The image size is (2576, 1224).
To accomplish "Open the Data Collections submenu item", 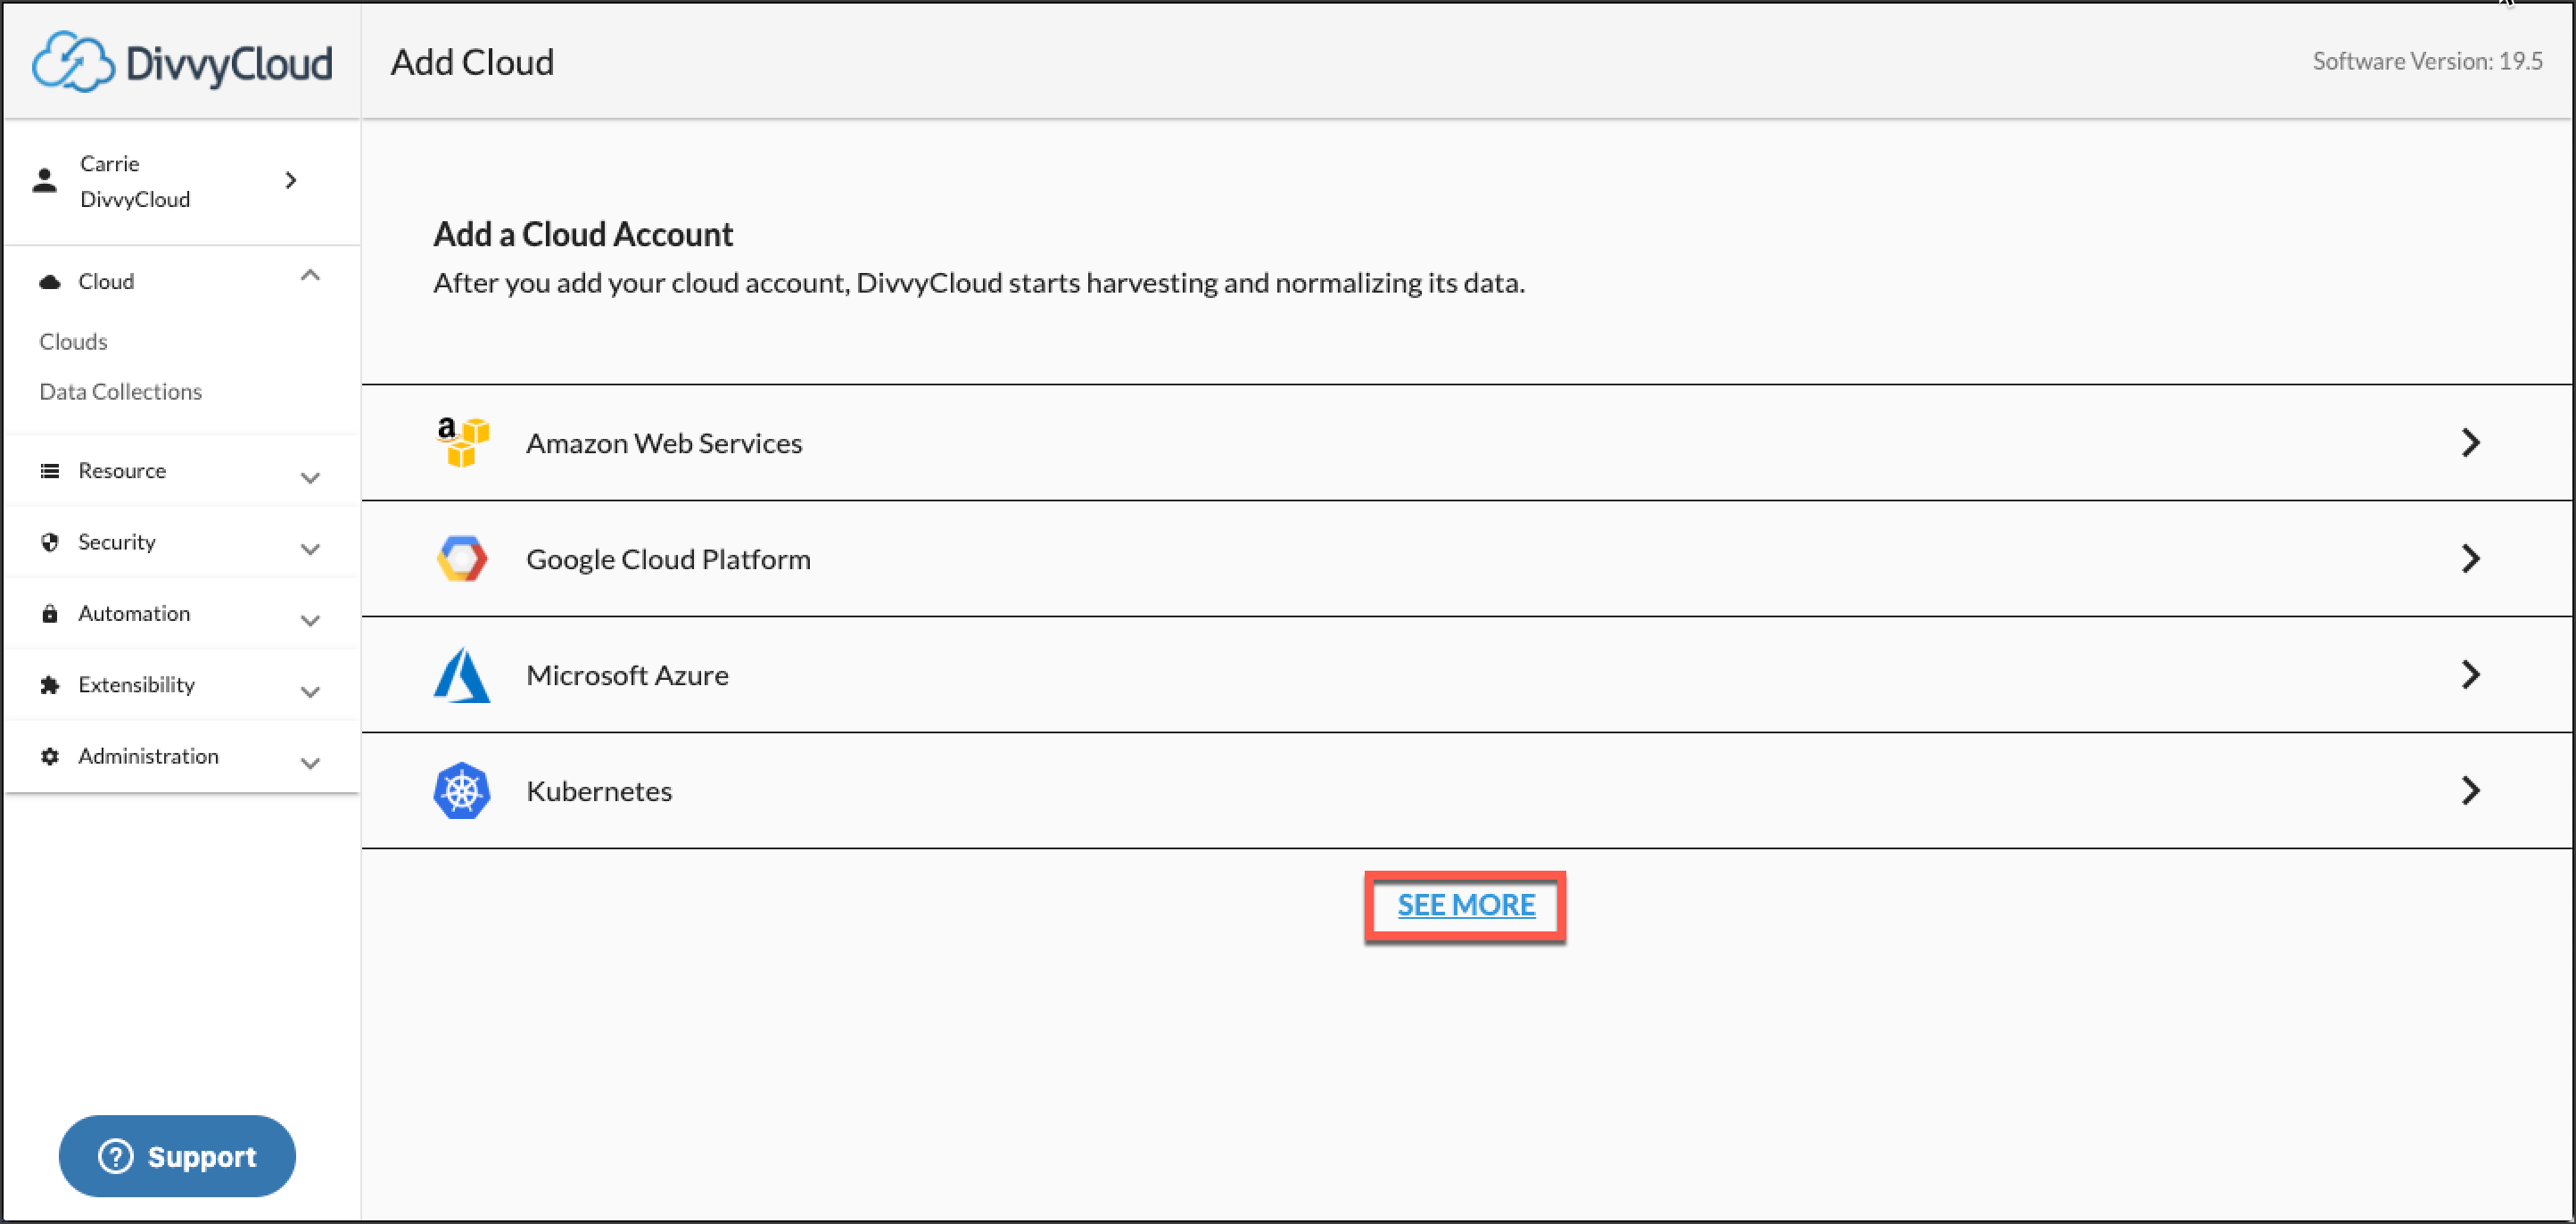I will 120,392.
